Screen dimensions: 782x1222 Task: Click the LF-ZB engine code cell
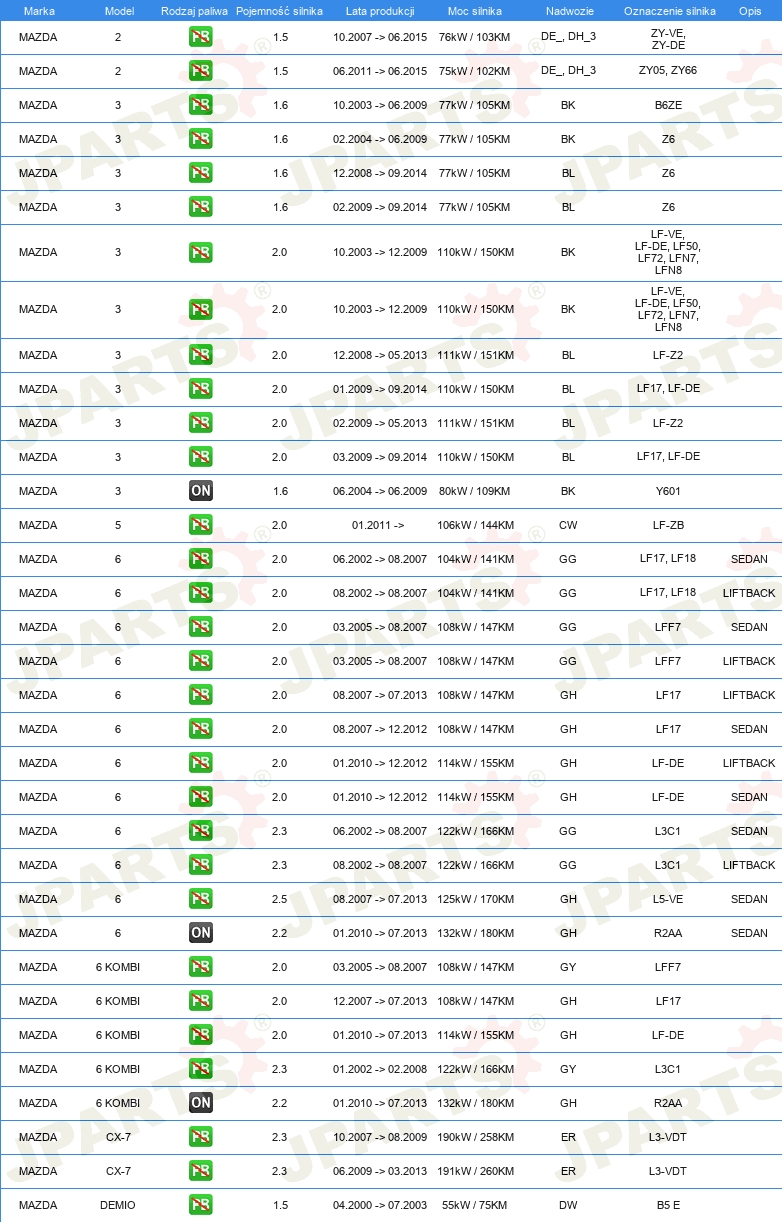point(668,526)
